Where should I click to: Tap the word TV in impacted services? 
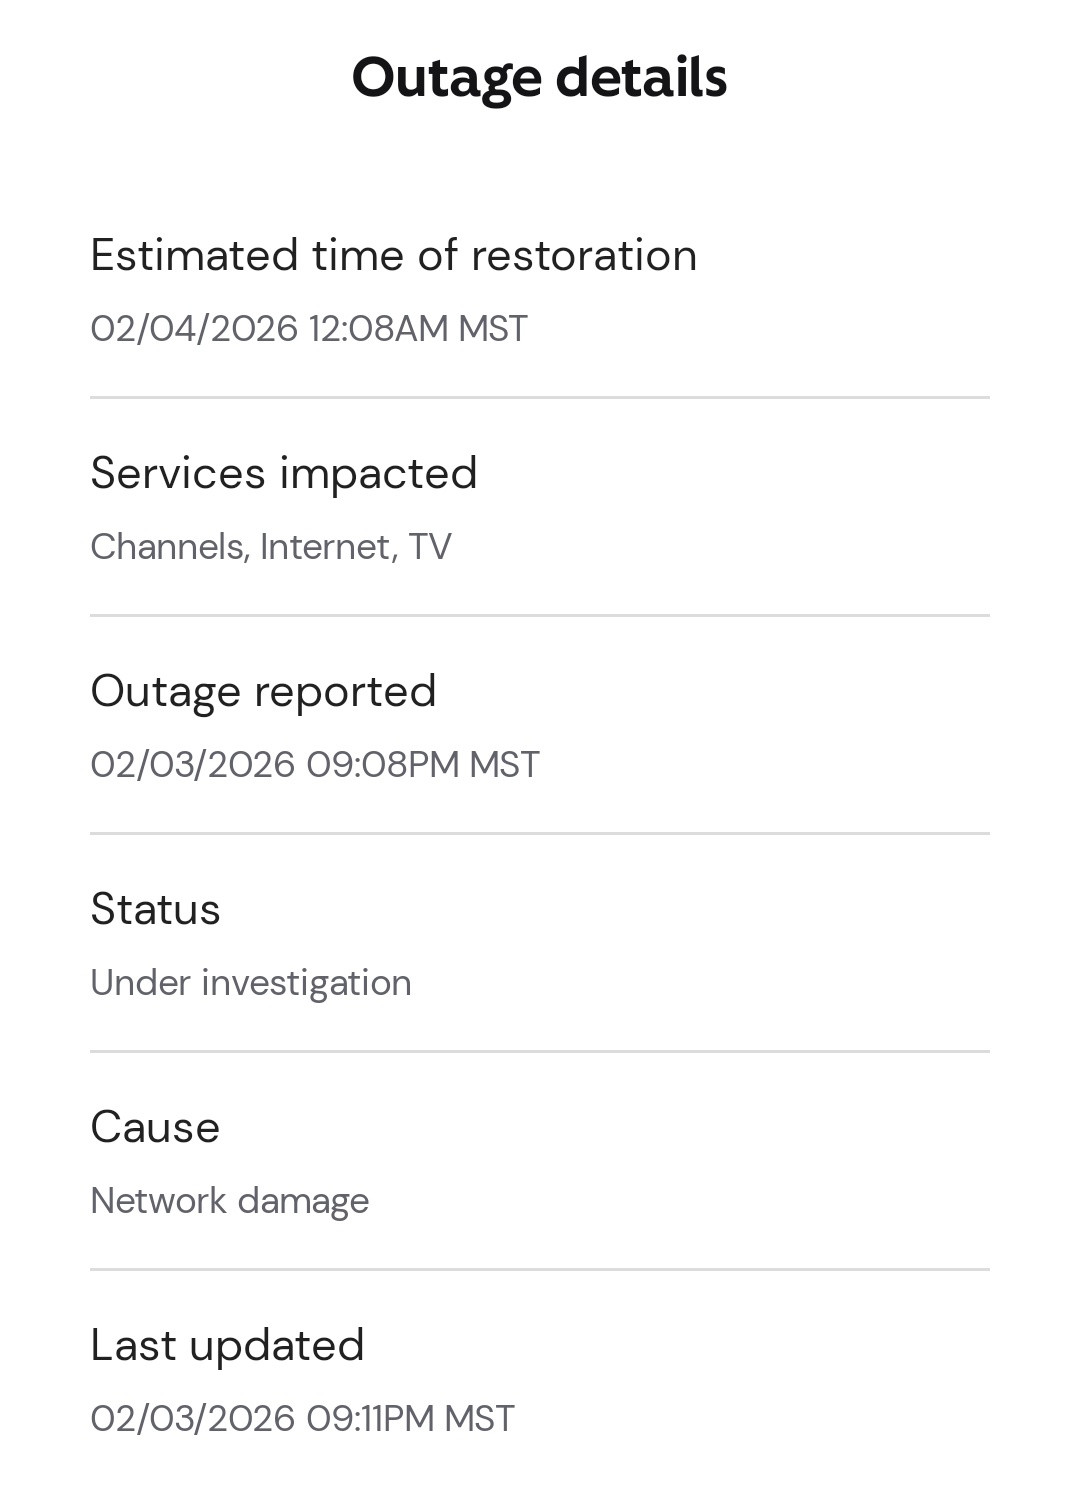click(430, 547)
